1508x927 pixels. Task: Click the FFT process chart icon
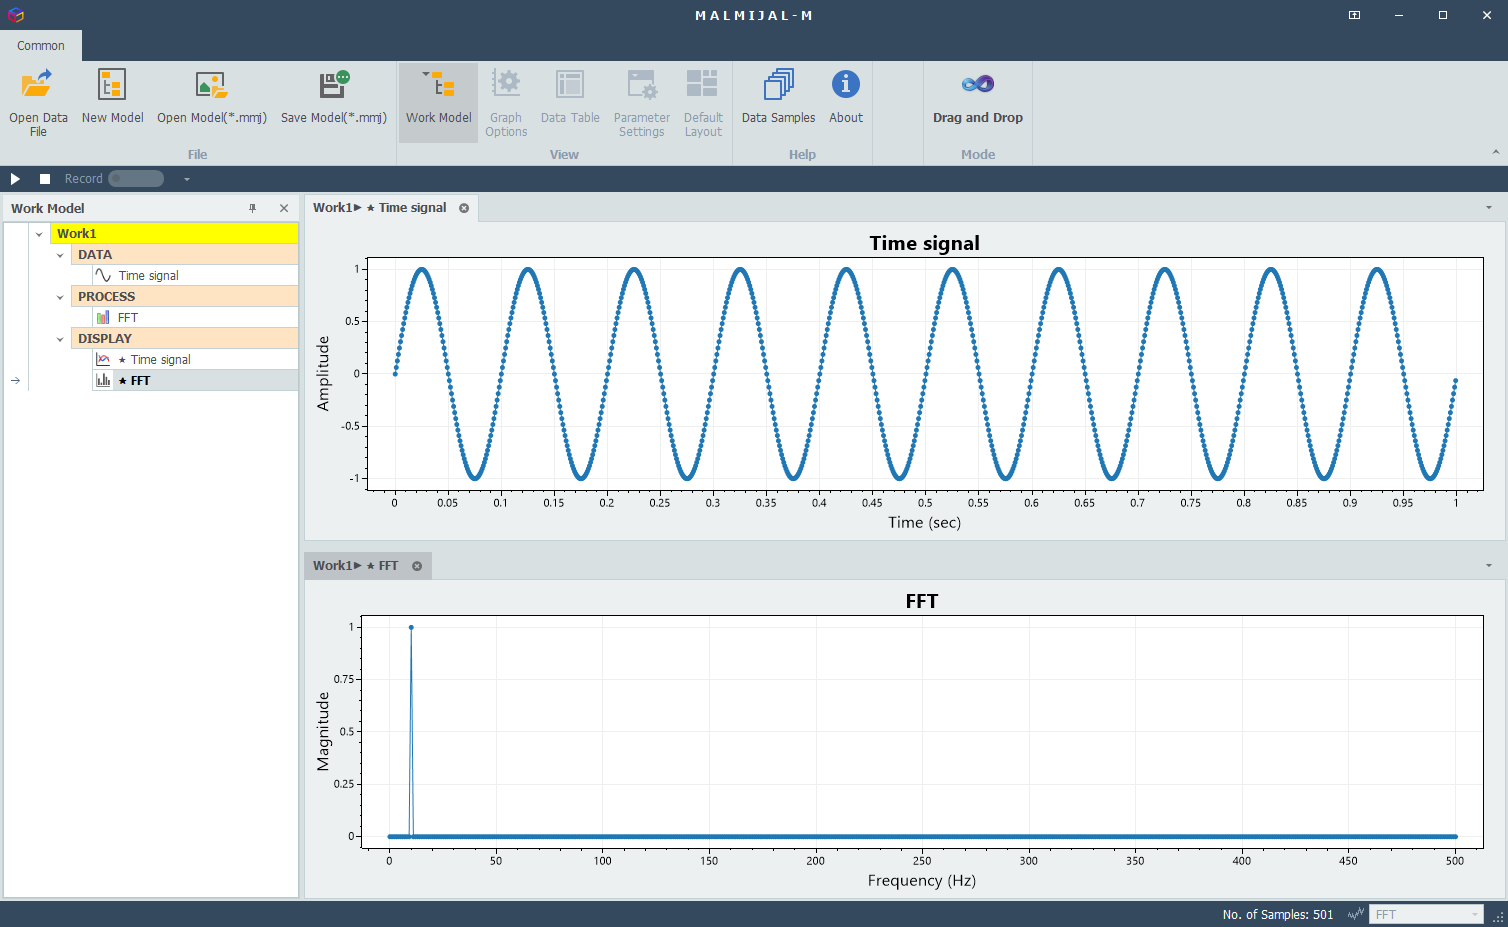coord(103,317)
